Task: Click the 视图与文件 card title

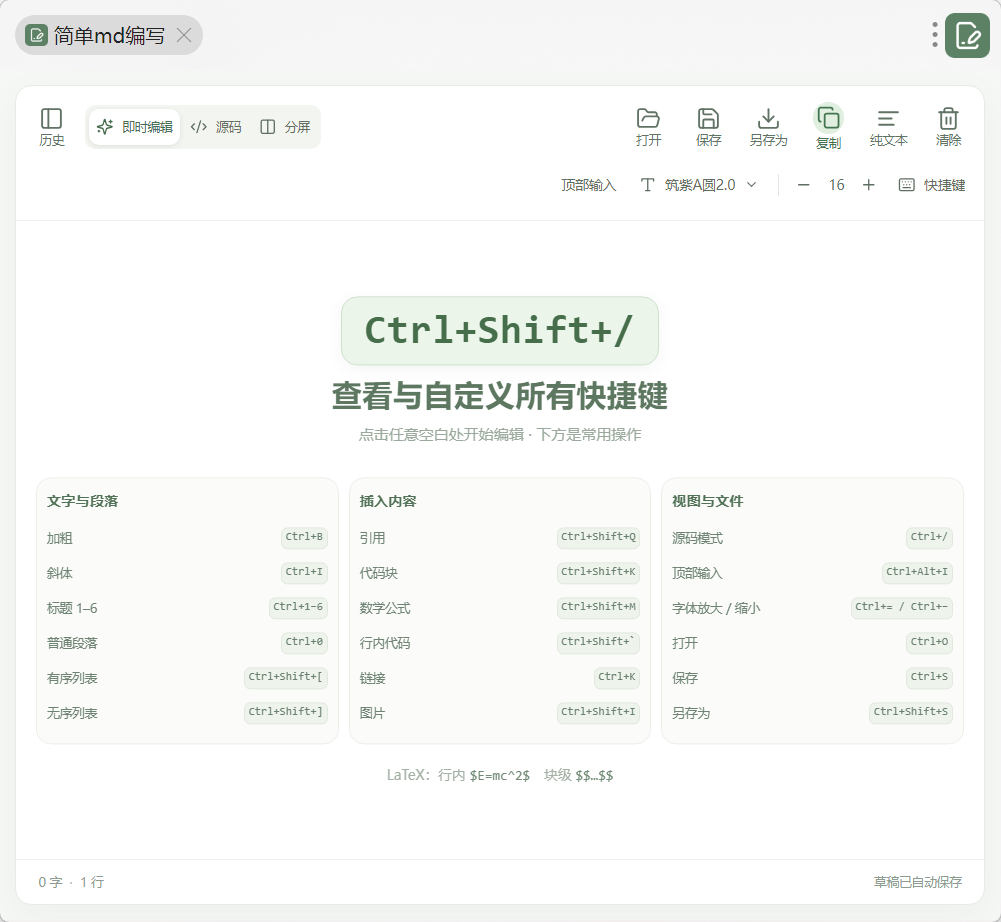Action: click(x=707, y=501)
